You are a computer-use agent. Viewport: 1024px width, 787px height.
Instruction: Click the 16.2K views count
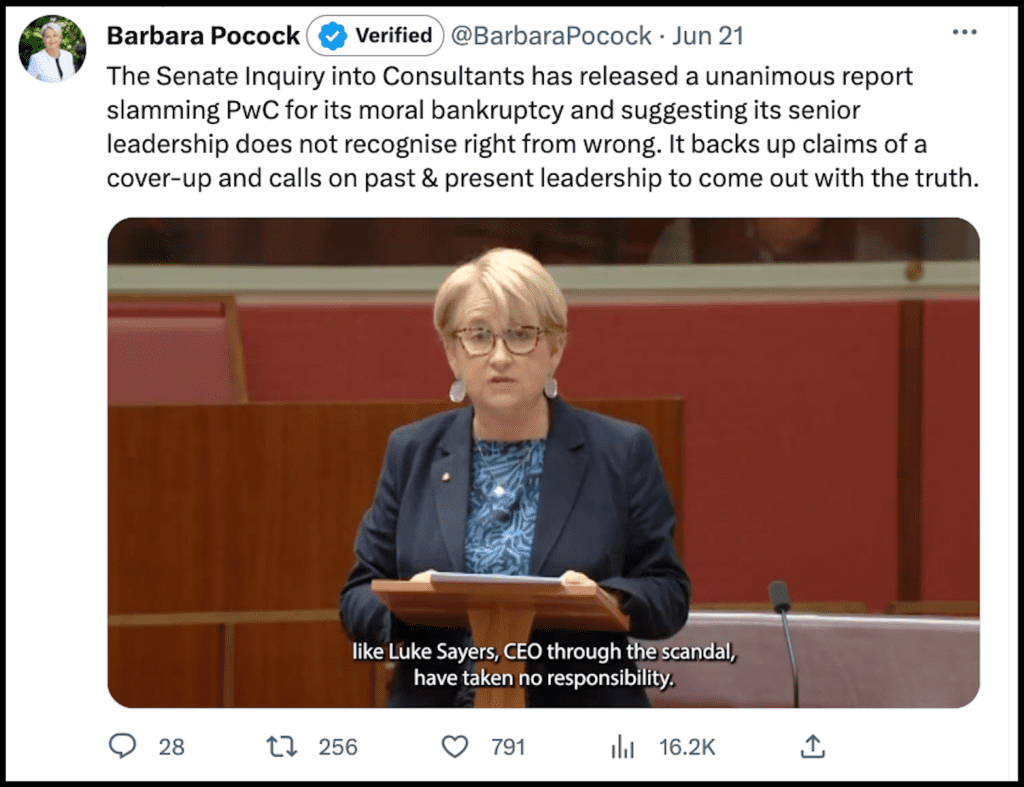click(687, 747)
